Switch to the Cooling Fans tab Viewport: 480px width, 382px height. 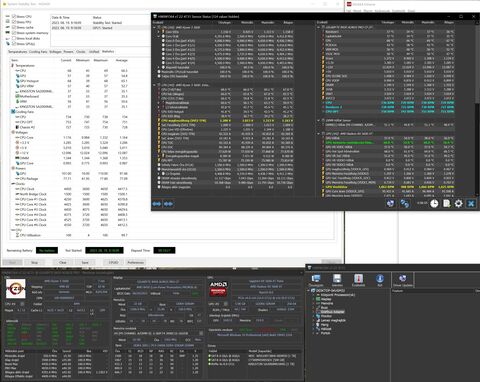pos(38,52)
